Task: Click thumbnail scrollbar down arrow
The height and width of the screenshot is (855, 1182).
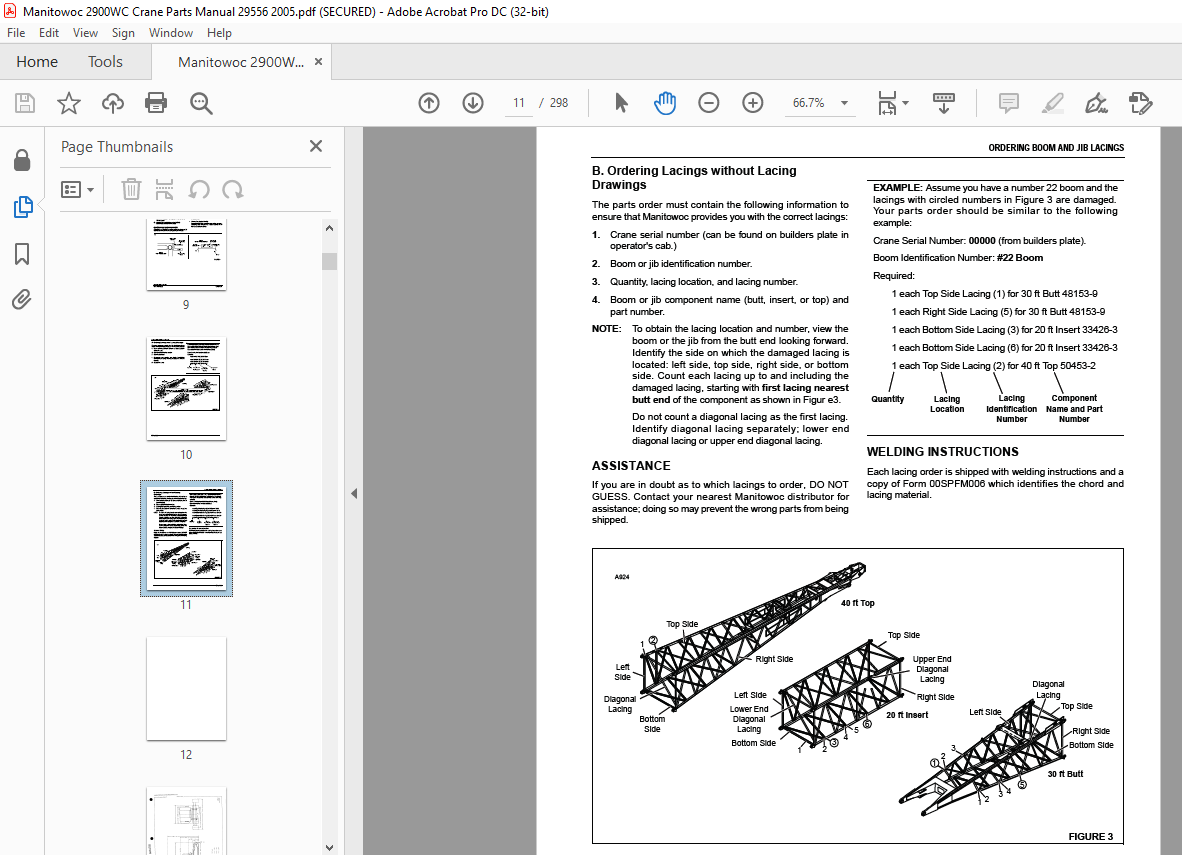Action: tap(329, 847)
